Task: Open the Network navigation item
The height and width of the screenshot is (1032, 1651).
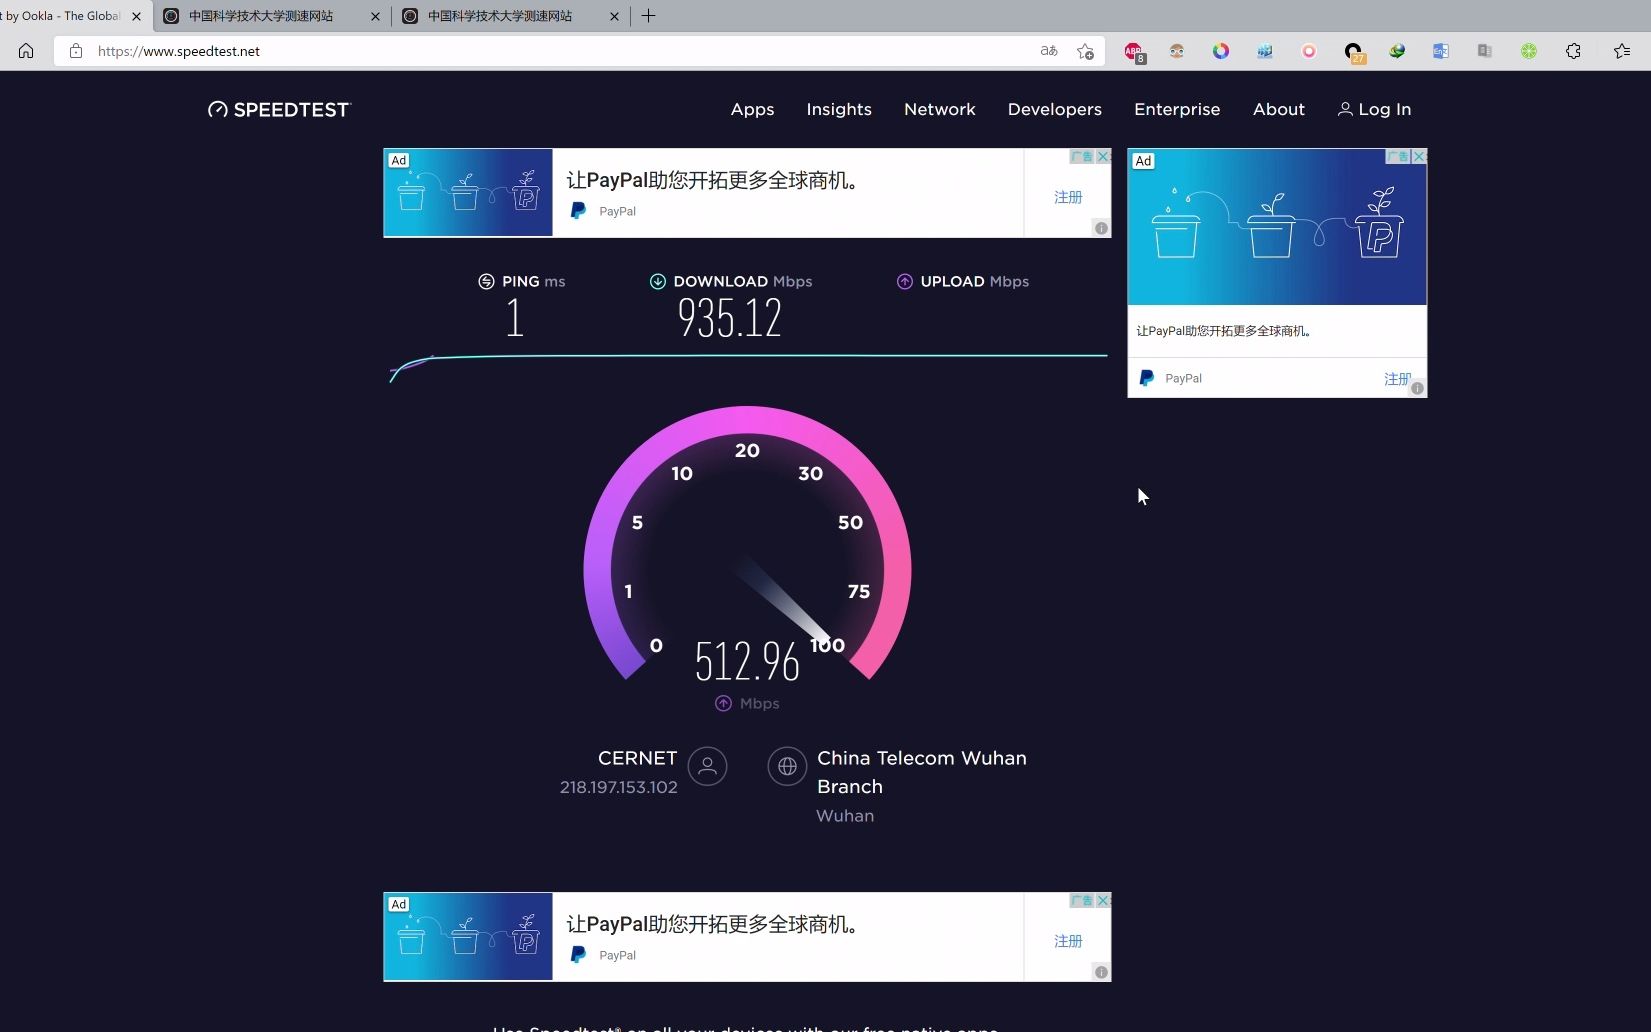Action: click(x=939, y=109)
